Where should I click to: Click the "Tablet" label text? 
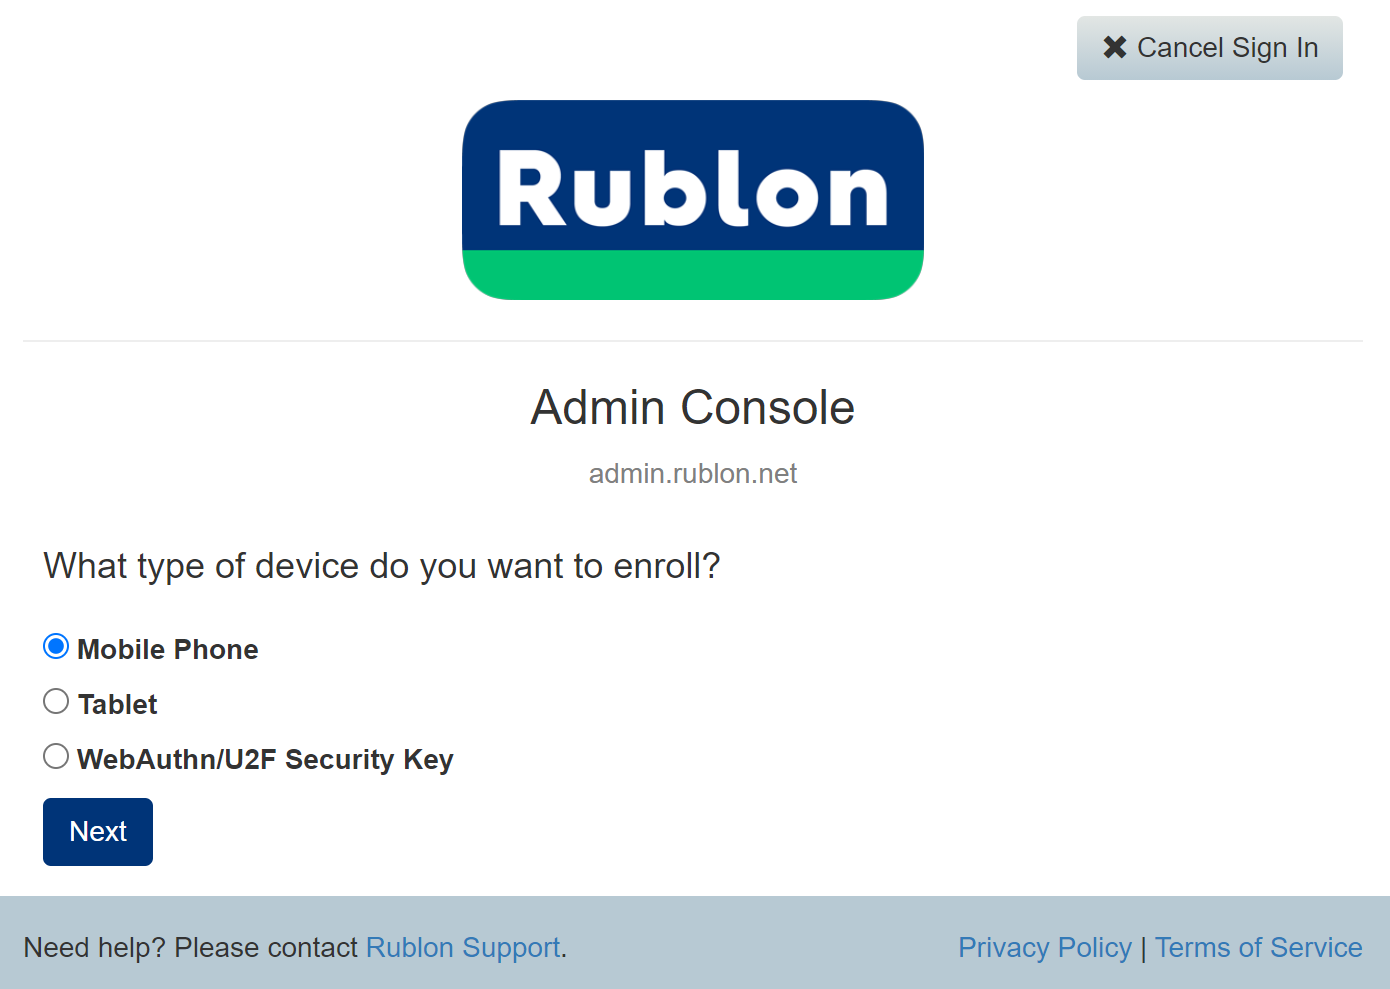click(118, 705)
